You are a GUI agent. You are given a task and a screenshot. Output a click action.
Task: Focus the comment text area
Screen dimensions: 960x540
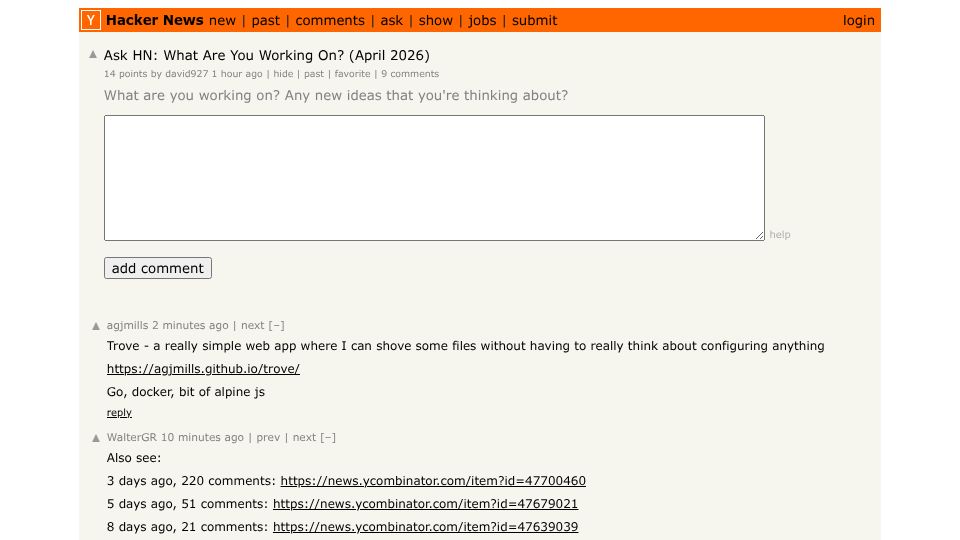pyautogui.click(x=434, y=178)
